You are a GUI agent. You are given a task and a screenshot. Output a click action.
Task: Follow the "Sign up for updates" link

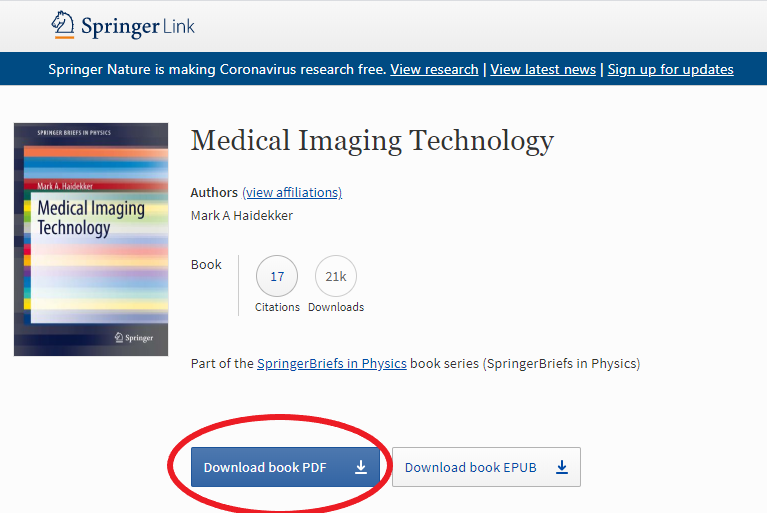(x=670, y=69)
